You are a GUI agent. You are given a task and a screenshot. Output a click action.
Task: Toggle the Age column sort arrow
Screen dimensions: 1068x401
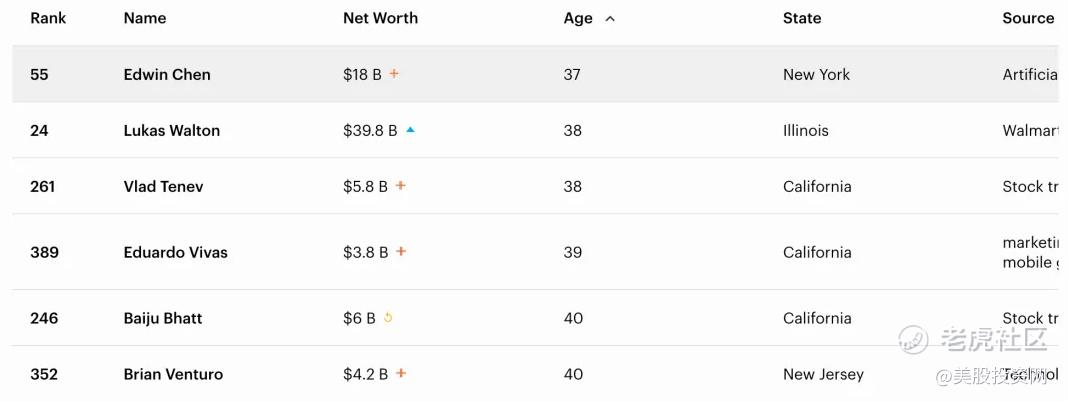pos(610,18)
